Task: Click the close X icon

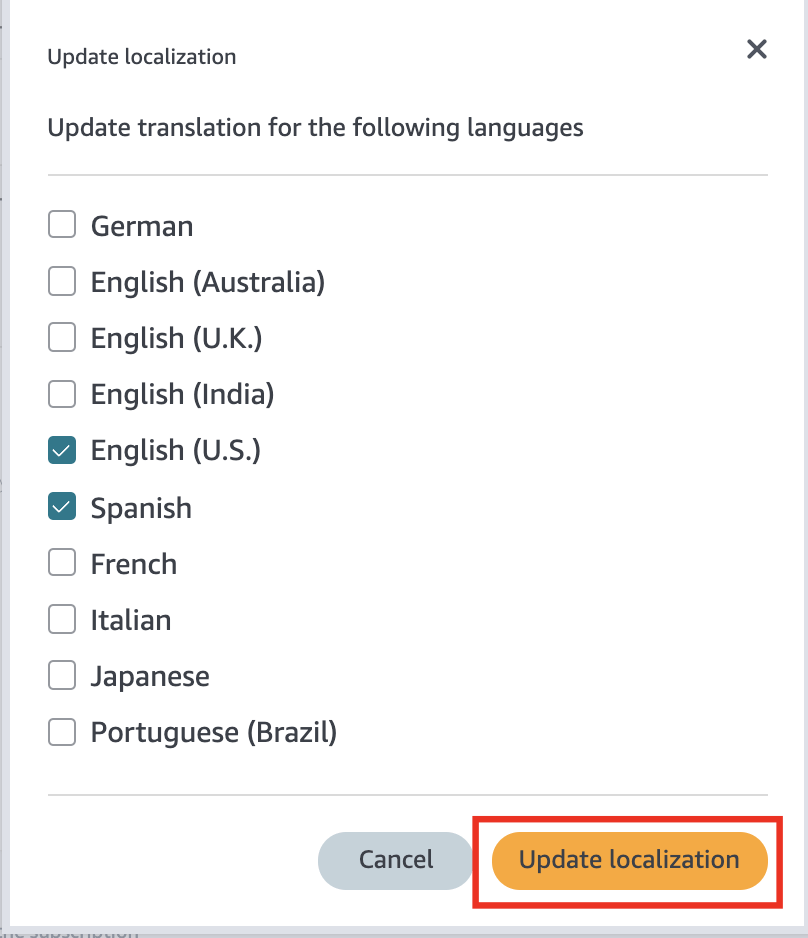Action: point(756,49)
